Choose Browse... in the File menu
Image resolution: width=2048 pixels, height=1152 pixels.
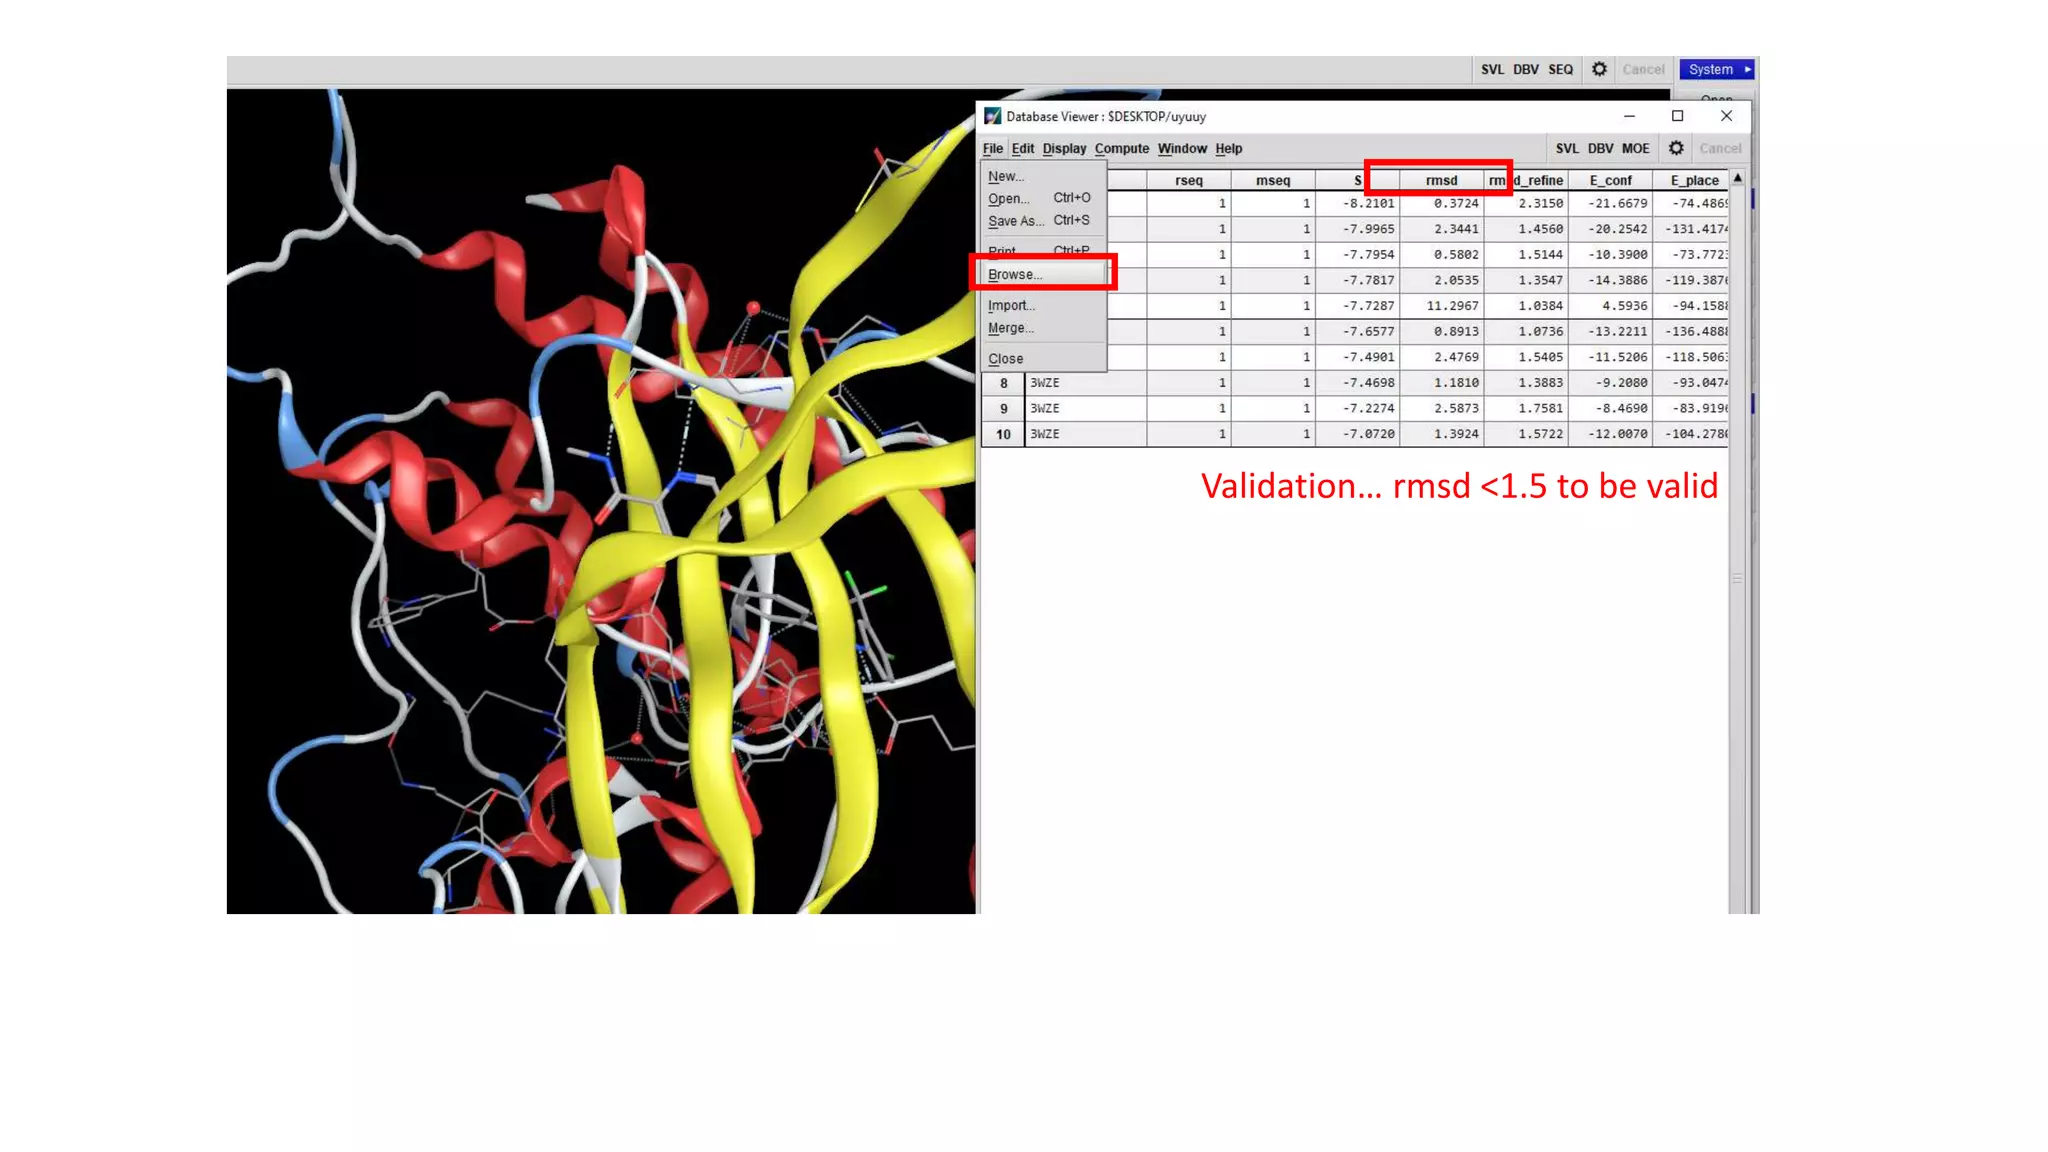click(1015, 274)
